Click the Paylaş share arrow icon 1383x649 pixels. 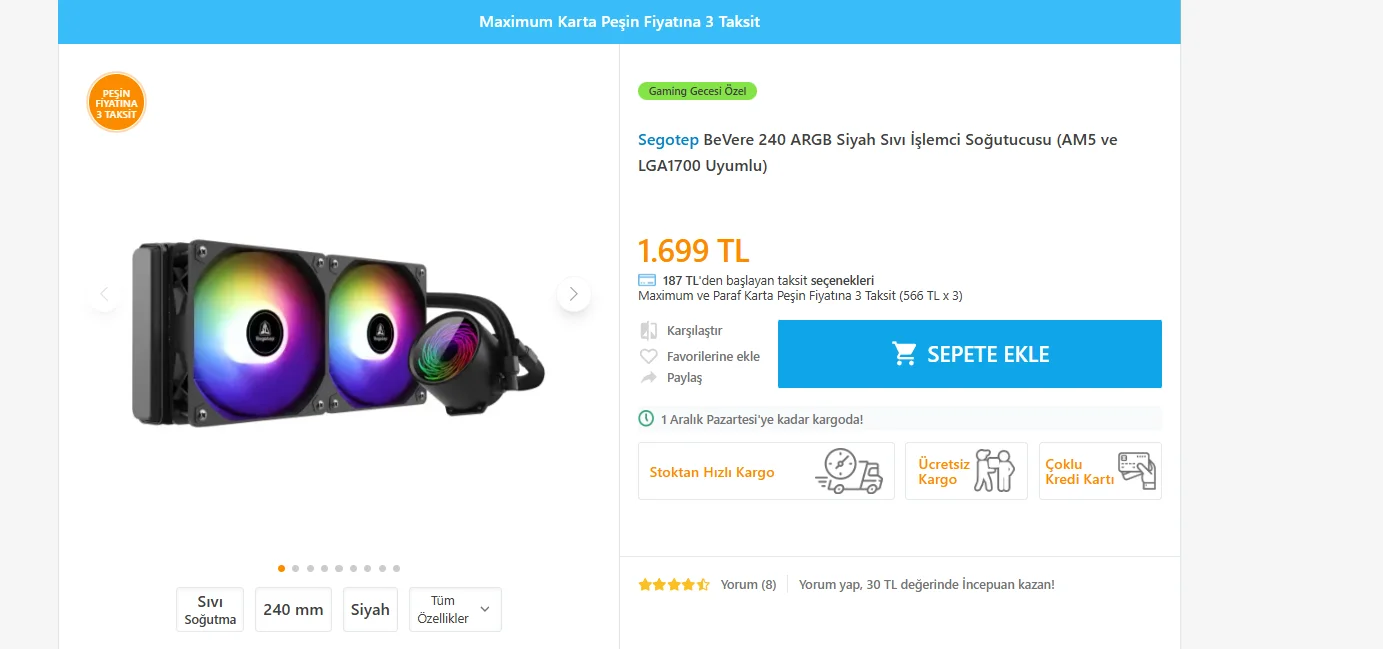pos(648,378)
